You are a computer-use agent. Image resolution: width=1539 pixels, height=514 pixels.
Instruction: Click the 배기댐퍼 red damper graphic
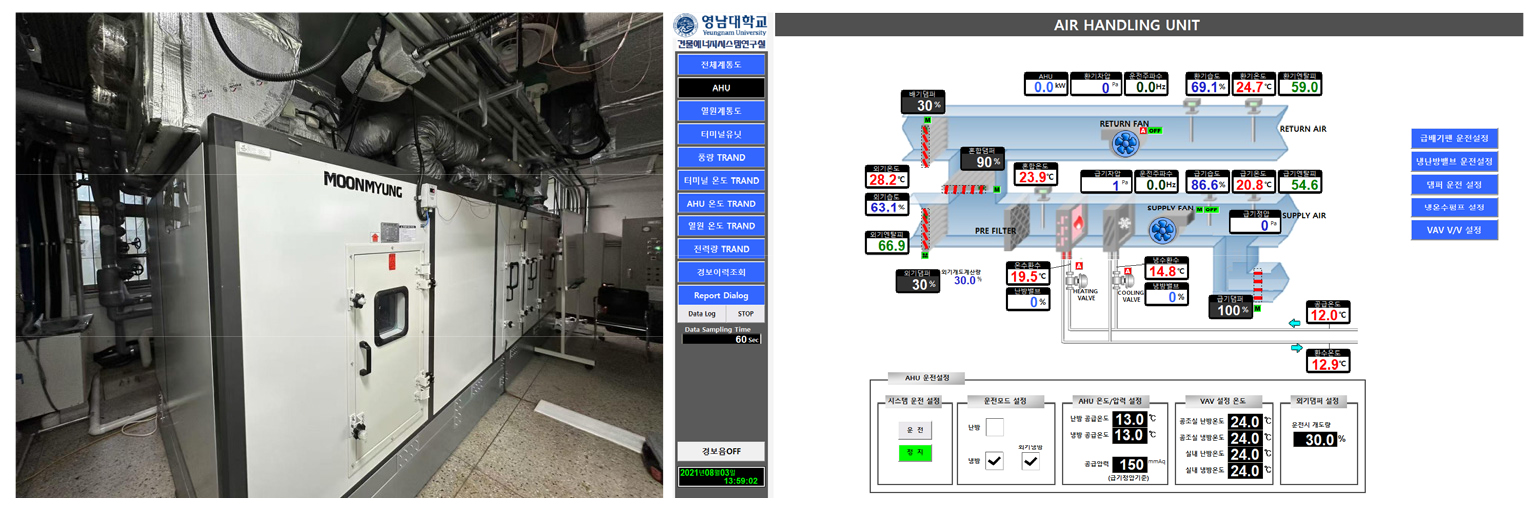[925, 144]
